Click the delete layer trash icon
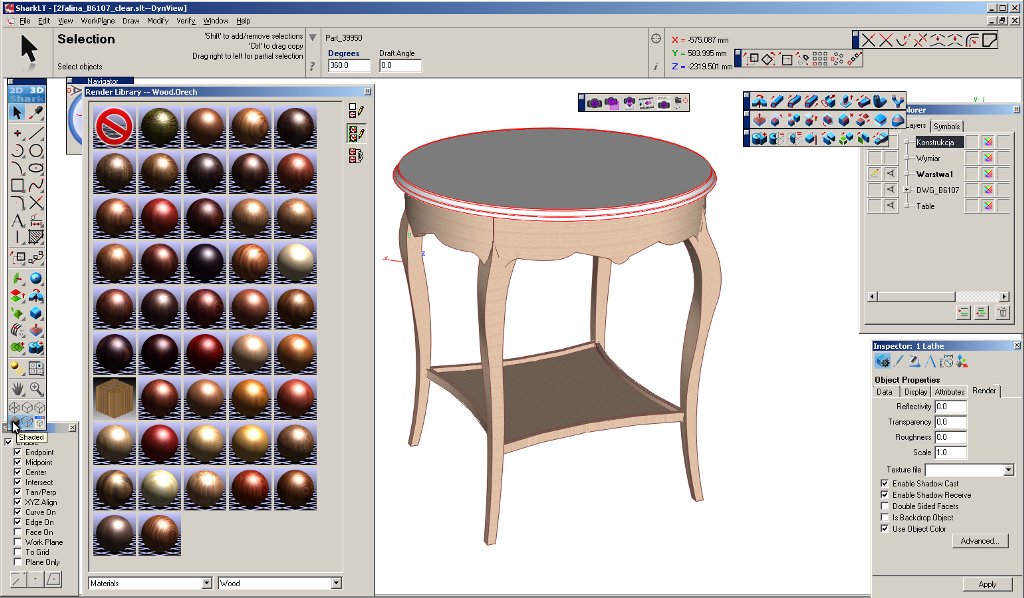The image size is (1024, 598). (x=1001, y=313)
